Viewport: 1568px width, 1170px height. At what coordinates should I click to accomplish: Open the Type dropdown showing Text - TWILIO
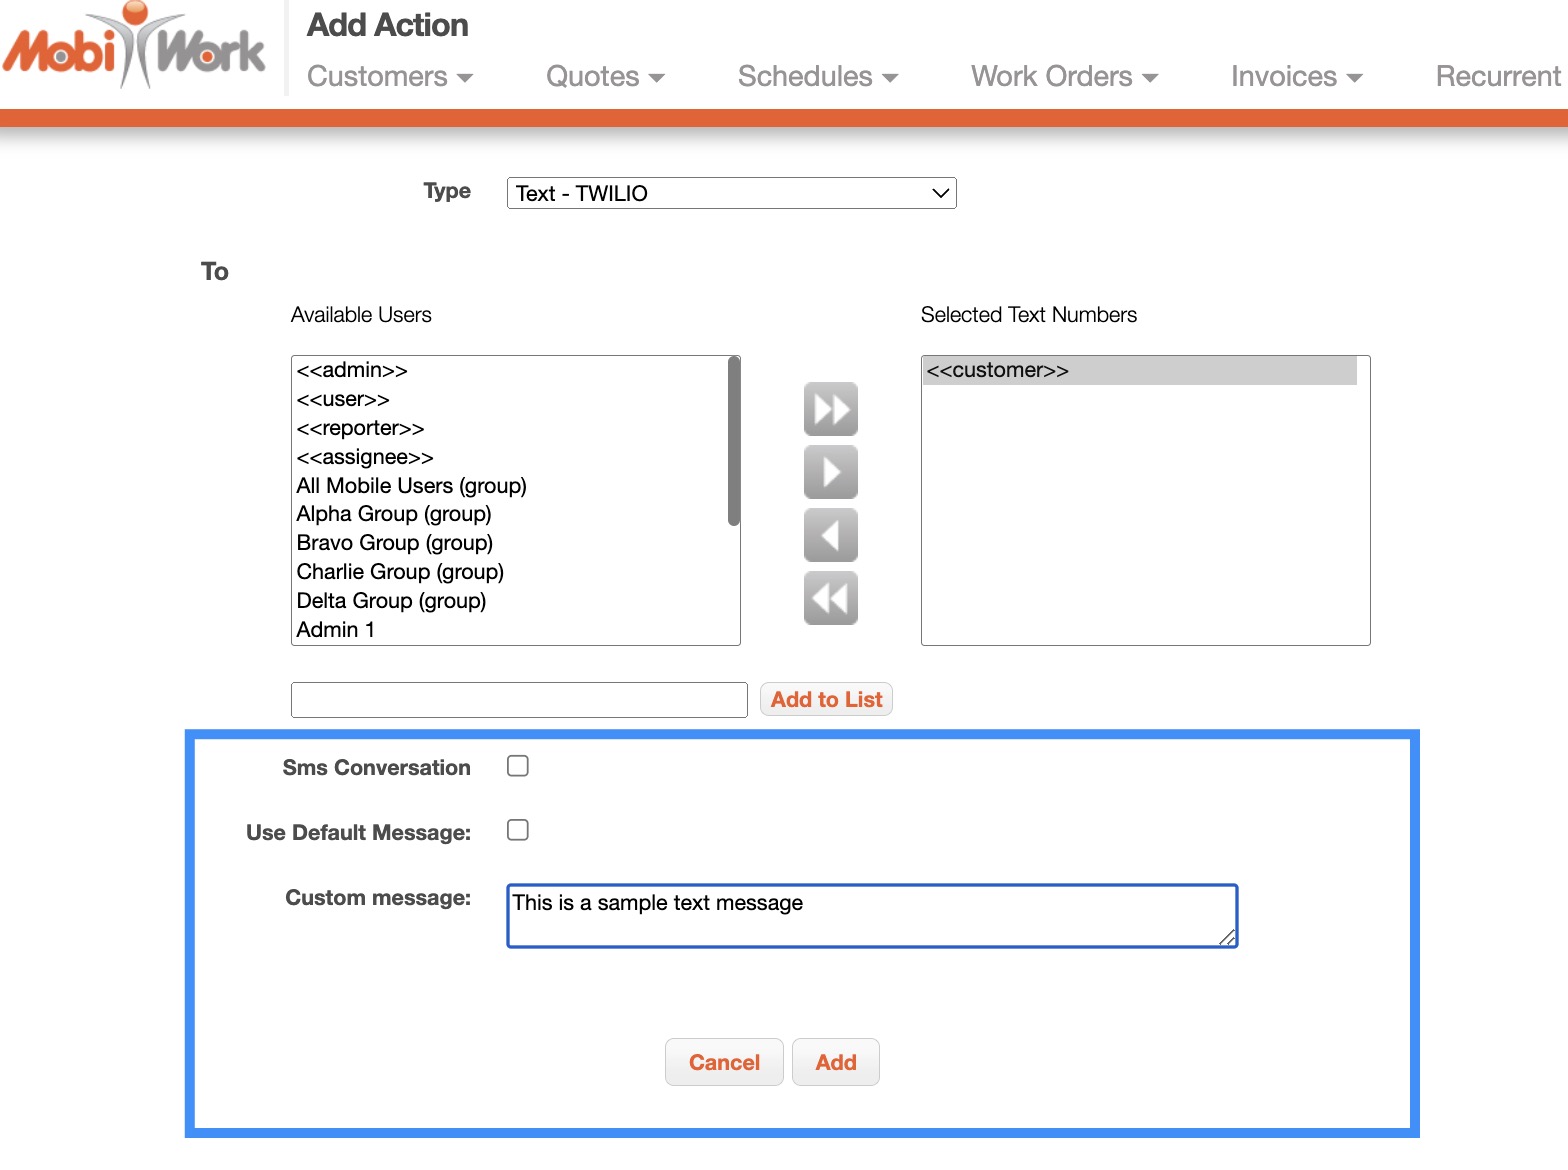(x=731, y=193)
